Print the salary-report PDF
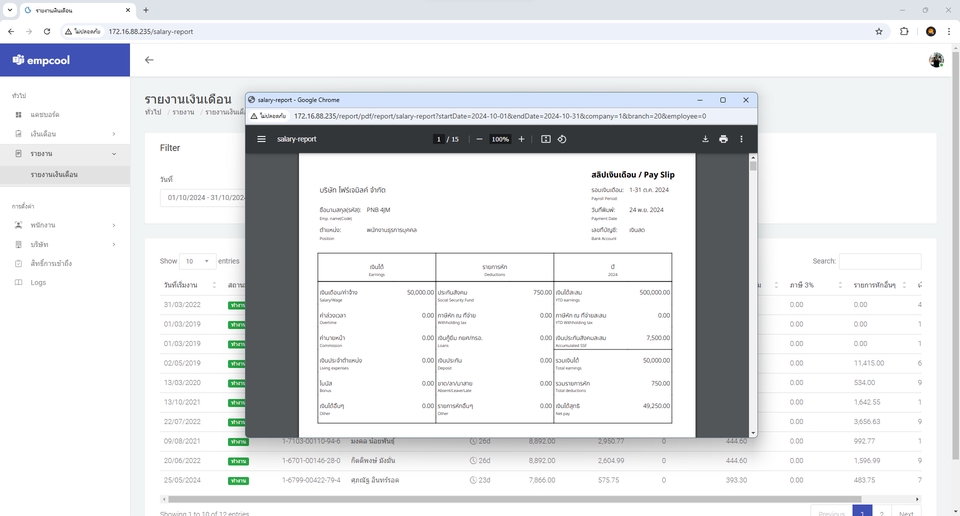This screenshot has height=516, width=960. click(723, 139)
